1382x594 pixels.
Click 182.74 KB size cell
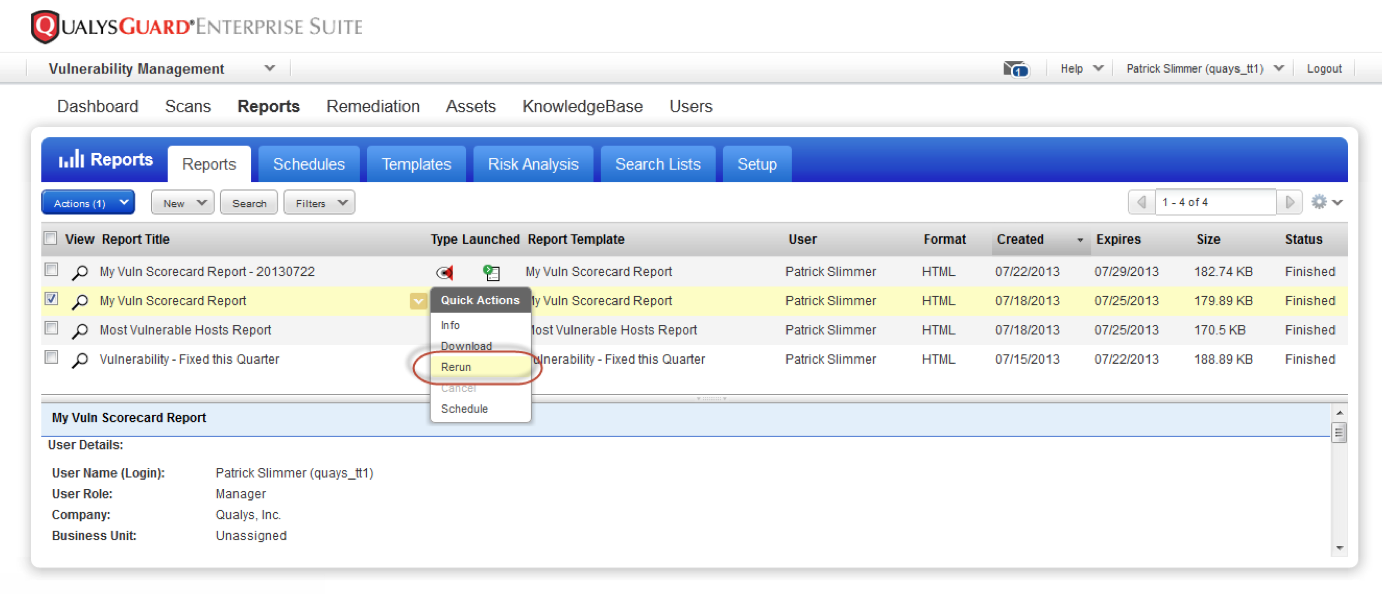(1224, 272)
